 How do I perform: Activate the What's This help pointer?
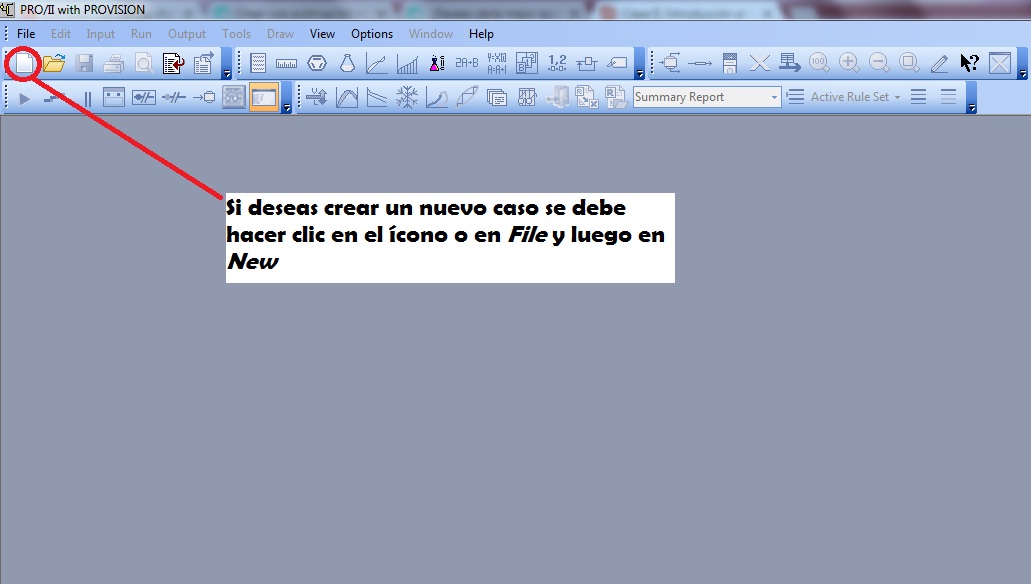pyautogui.click(x=968, y=62)
